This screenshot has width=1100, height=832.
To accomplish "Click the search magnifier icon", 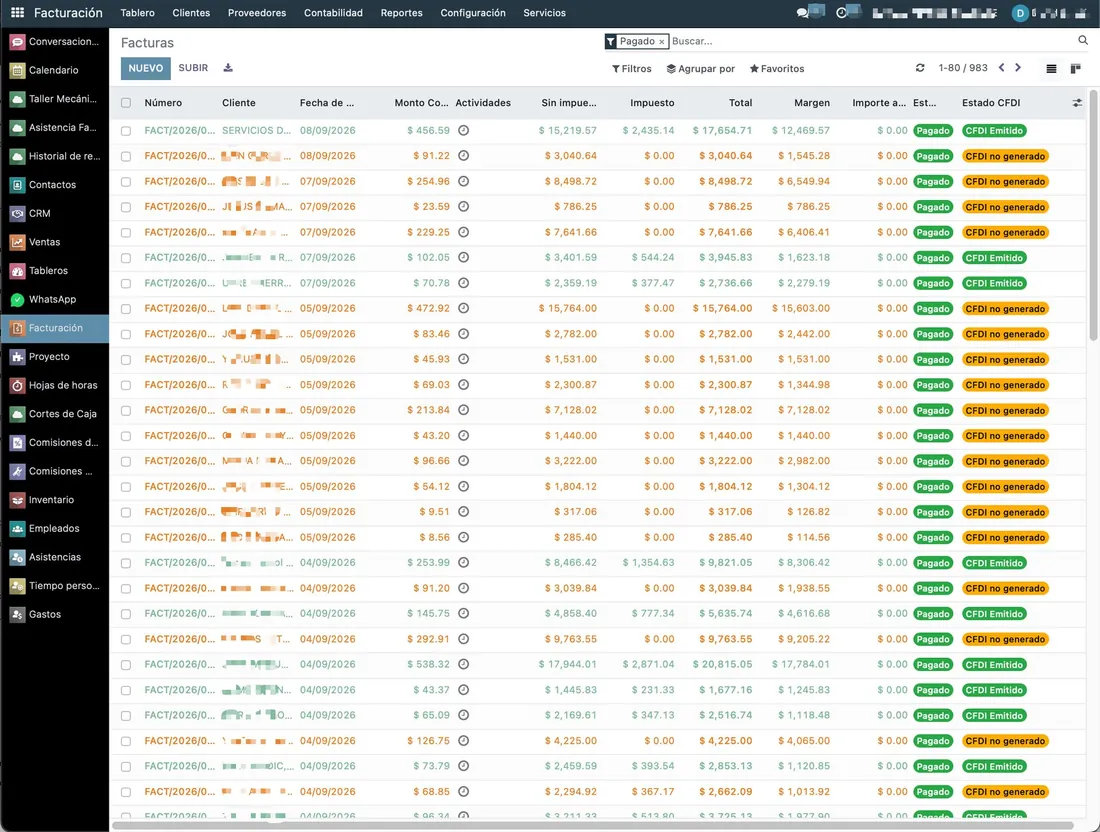I will [1083, 41].
